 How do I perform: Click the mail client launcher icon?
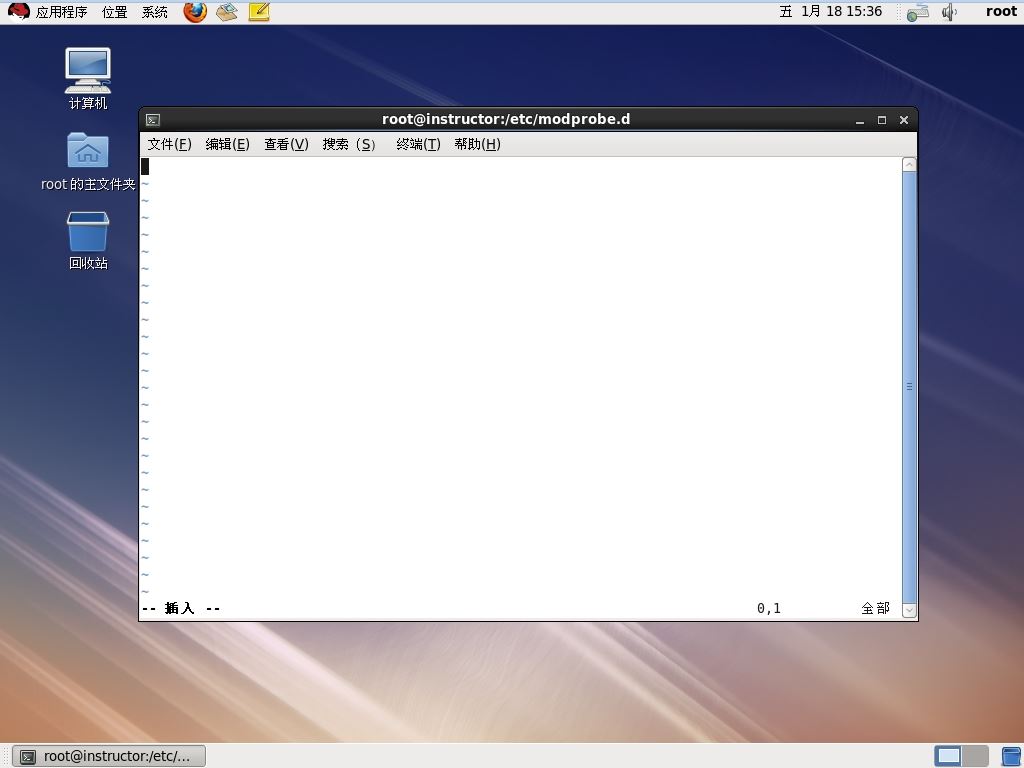point(227,12)
